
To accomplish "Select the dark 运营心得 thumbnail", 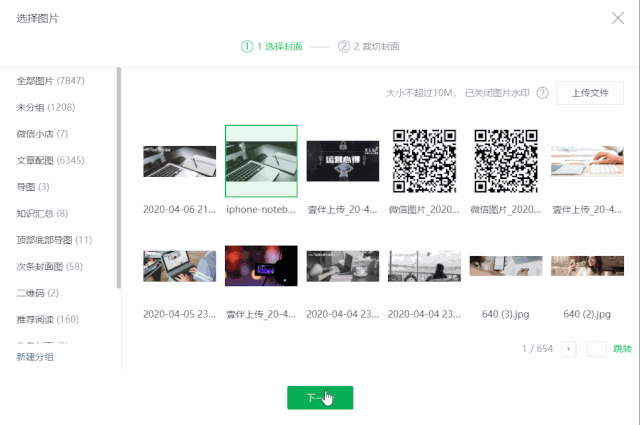I will pyautogui.click(x=343, y=161).
